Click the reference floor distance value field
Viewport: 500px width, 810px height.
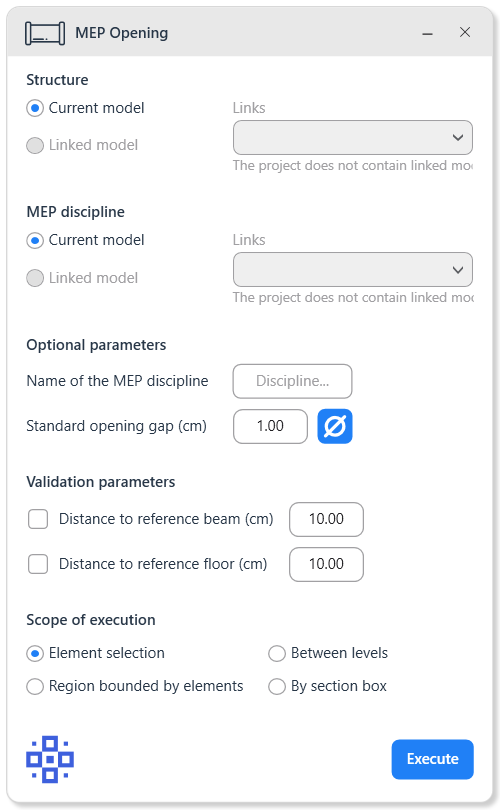pyautogui.click(x=326, y=564)
